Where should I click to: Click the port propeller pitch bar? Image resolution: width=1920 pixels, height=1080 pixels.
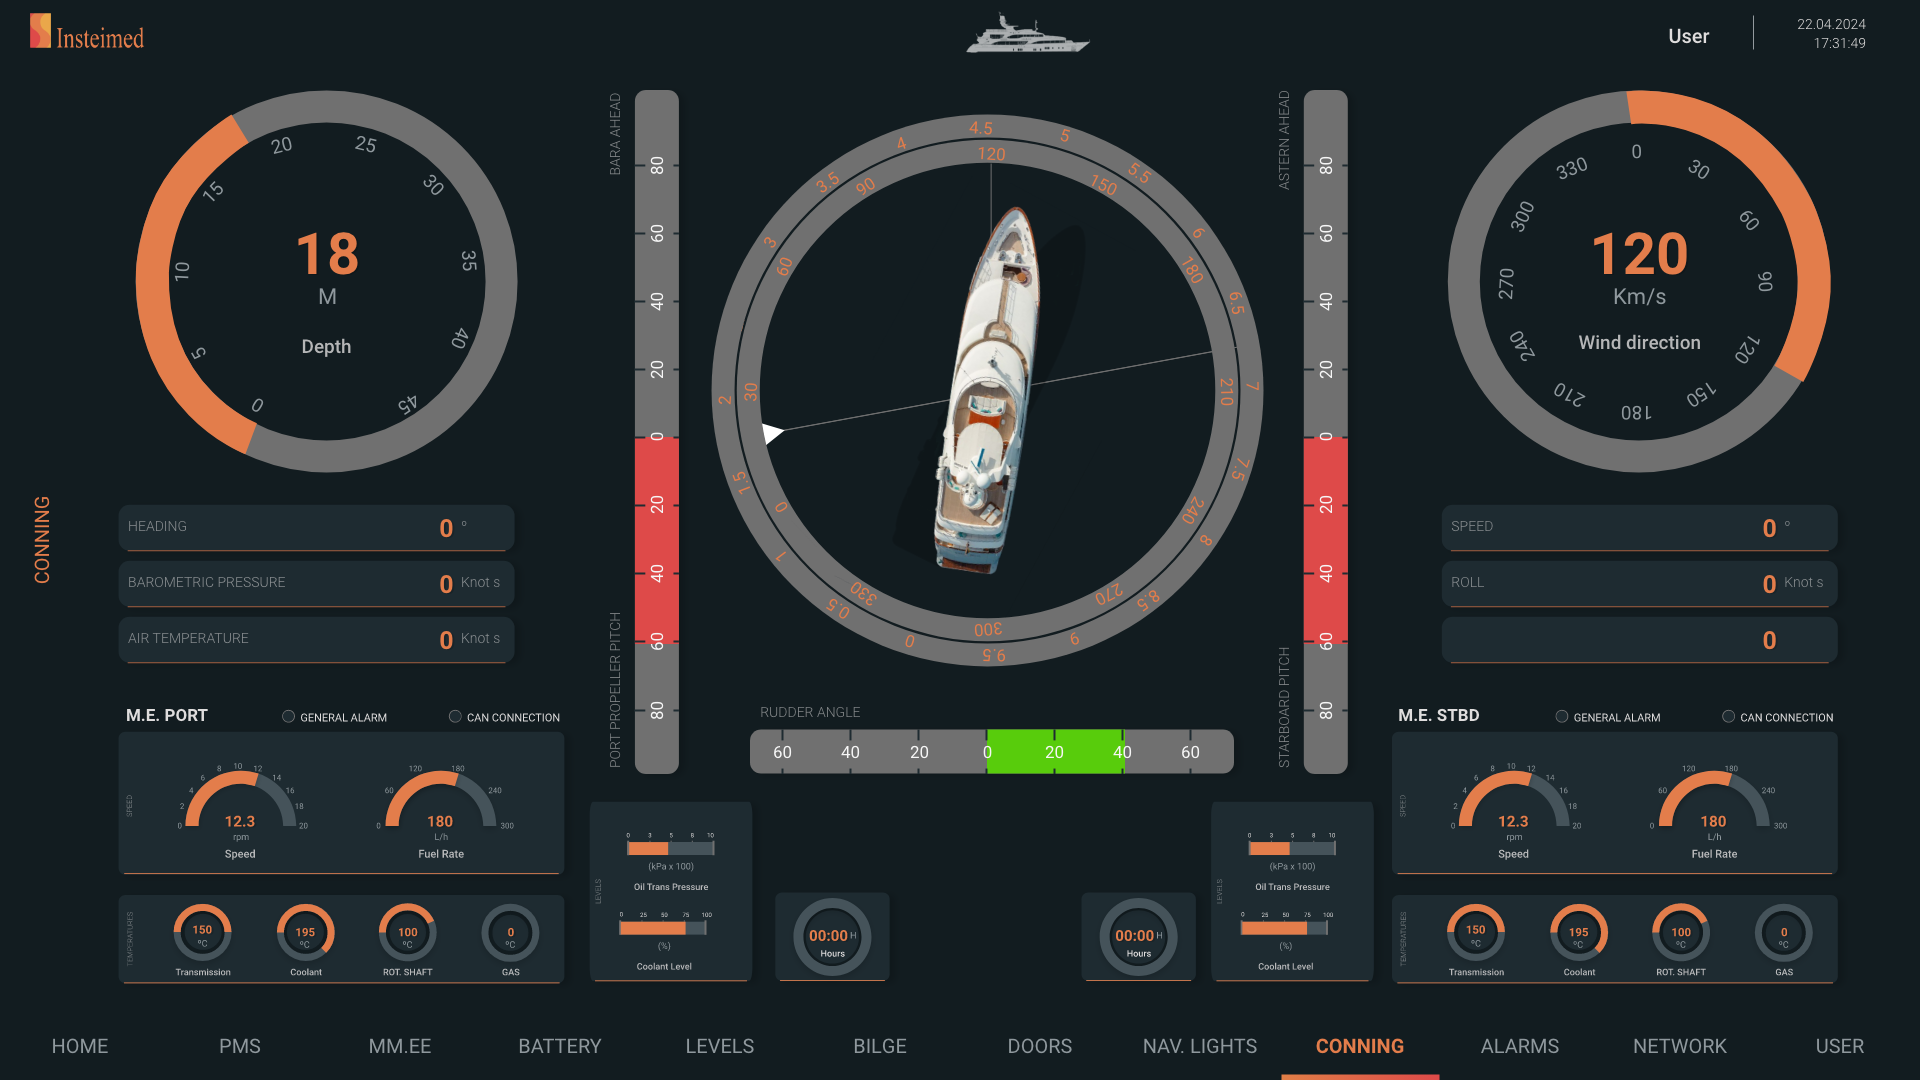click(x=657, y=432)
